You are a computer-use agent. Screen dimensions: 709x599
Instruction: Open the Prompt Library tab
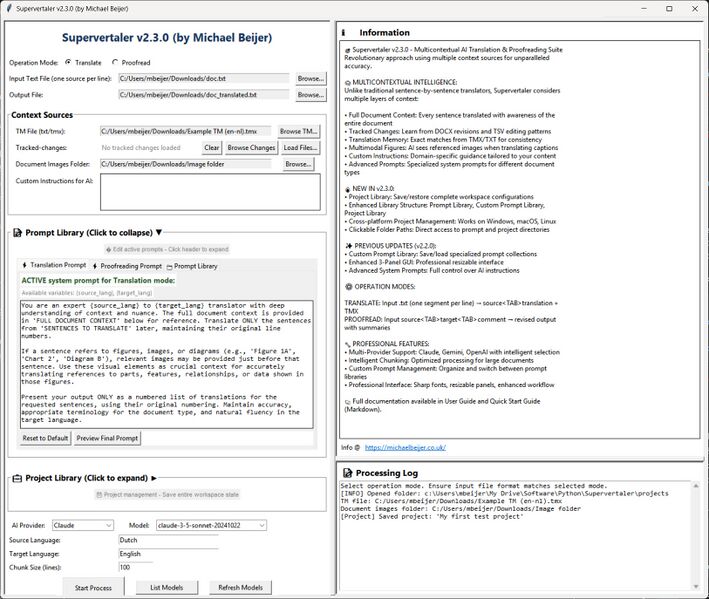pos(192,266)
